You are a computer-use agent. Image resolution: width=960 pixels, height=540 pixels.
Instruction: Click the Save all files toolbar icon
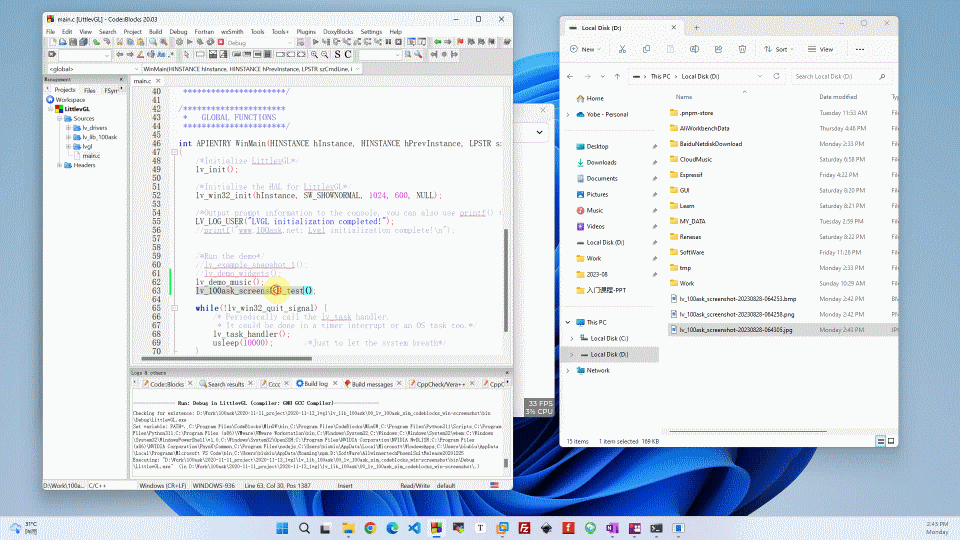(x=83, y=42)
